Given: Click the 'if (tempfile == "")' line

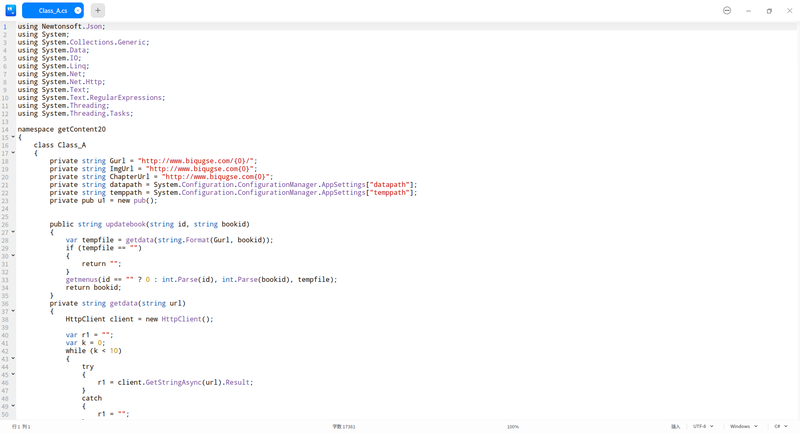Looking at the screenshot, I should pos(104,248).
